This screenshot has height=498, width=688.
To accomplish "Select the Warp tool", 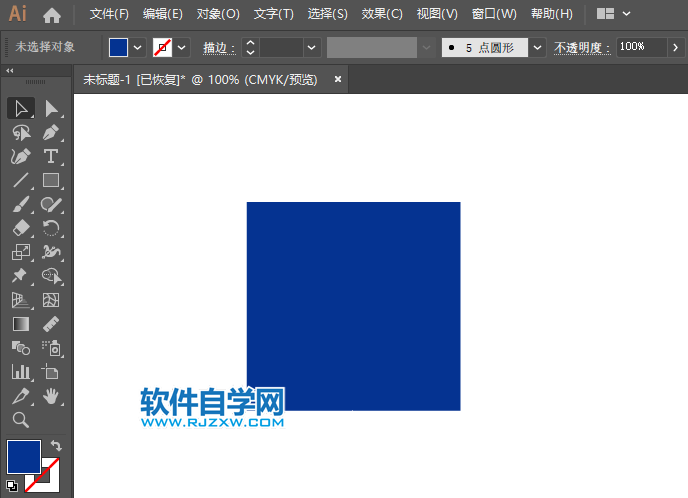I will [51, 252].
